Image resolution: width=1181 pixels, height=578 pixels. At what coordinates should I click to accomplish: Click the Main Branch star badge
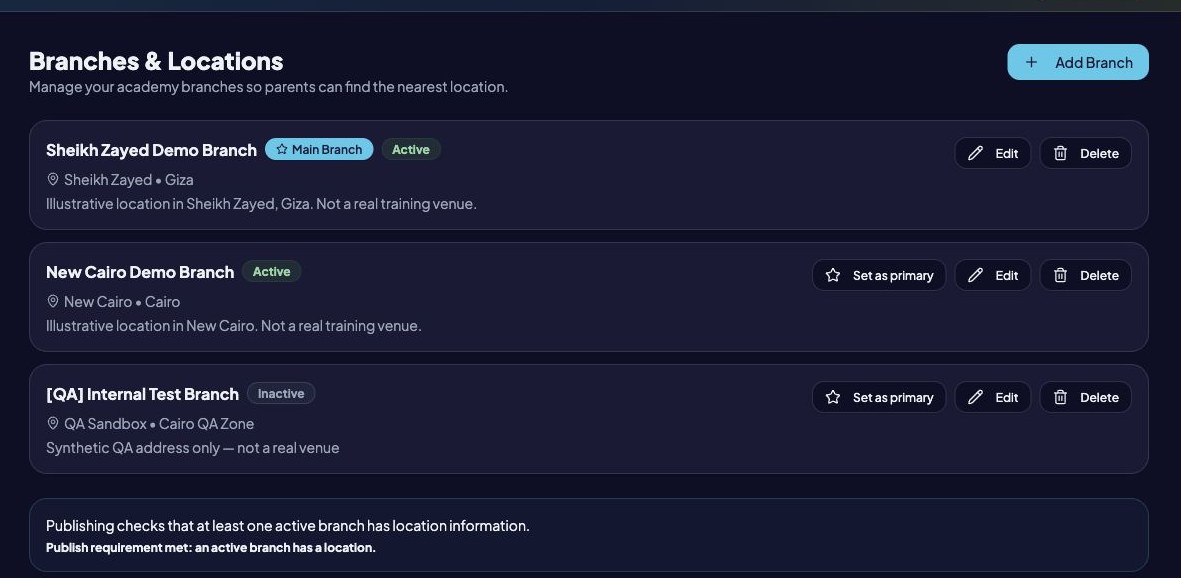click(x=319, y=149)
